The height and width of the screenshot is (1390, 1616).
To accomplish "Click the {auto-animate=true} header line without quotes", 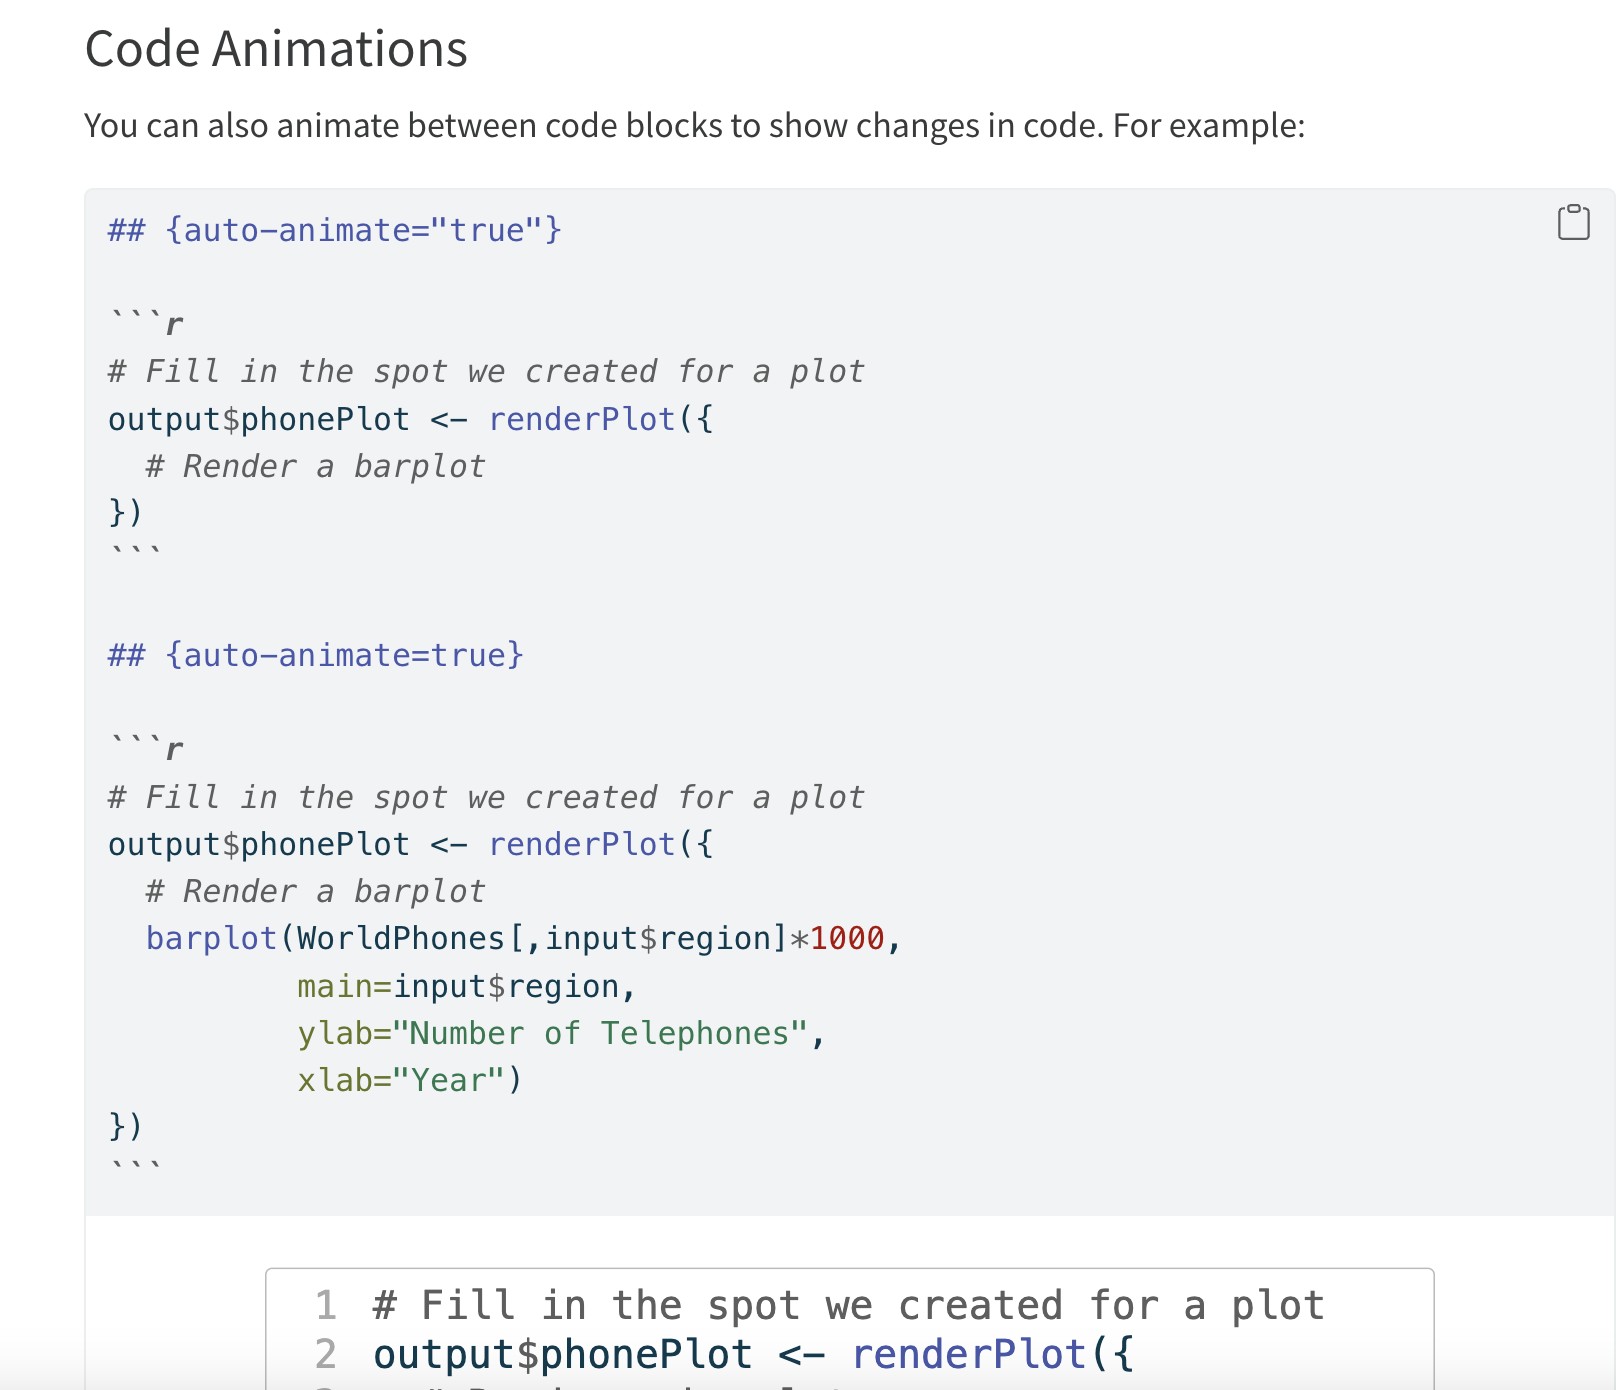I will [x=315, y=655].
